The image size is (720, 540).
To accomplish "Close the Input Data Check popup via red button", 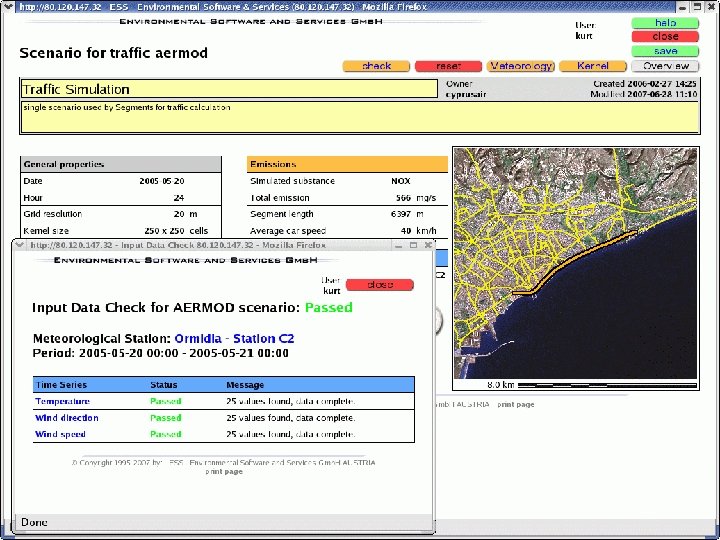I will [x=380, y=285].
